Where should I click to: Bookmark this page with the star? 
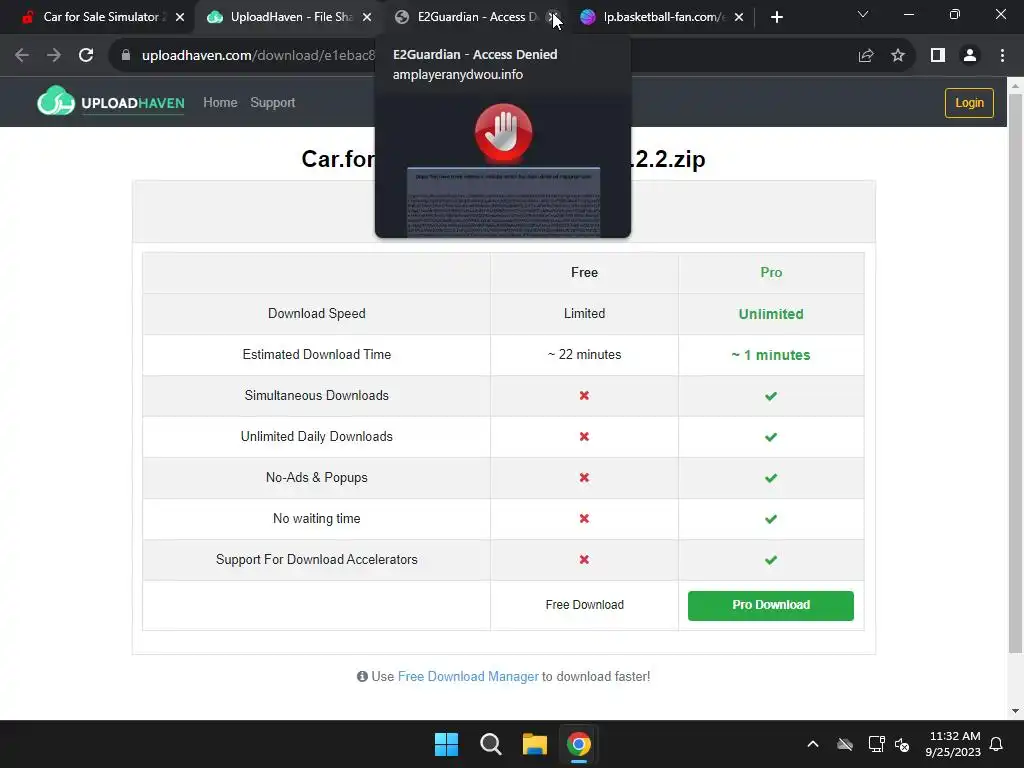(x=898, y=56)
